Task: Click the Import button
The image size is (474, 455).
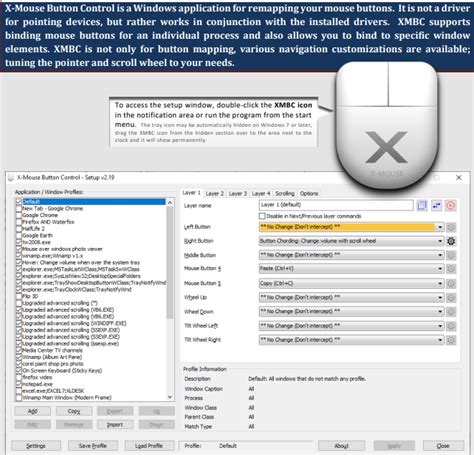Action: (115, 425)
